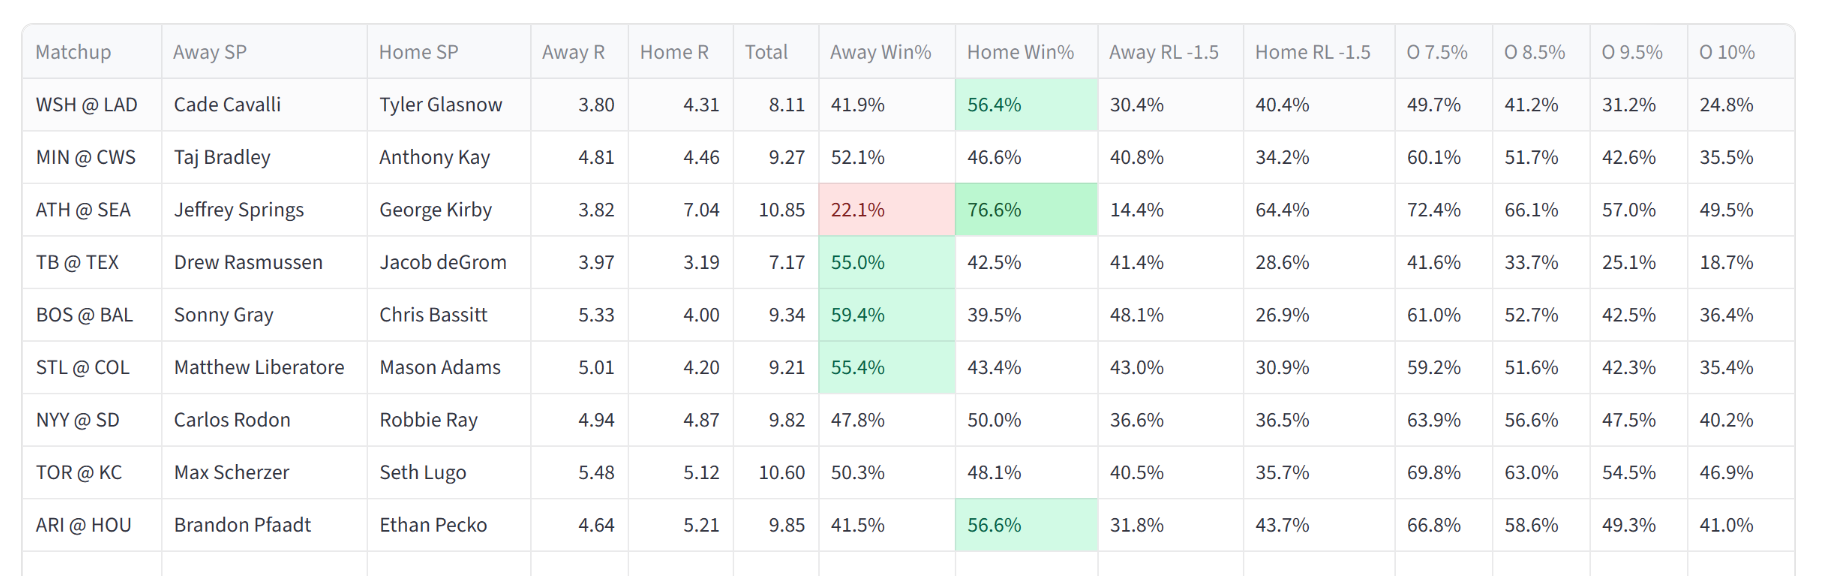The image size is (1842, 576).
Task: Select the Jacob deGrom cell
Action: pyautogui.click(x=449, y=262)
